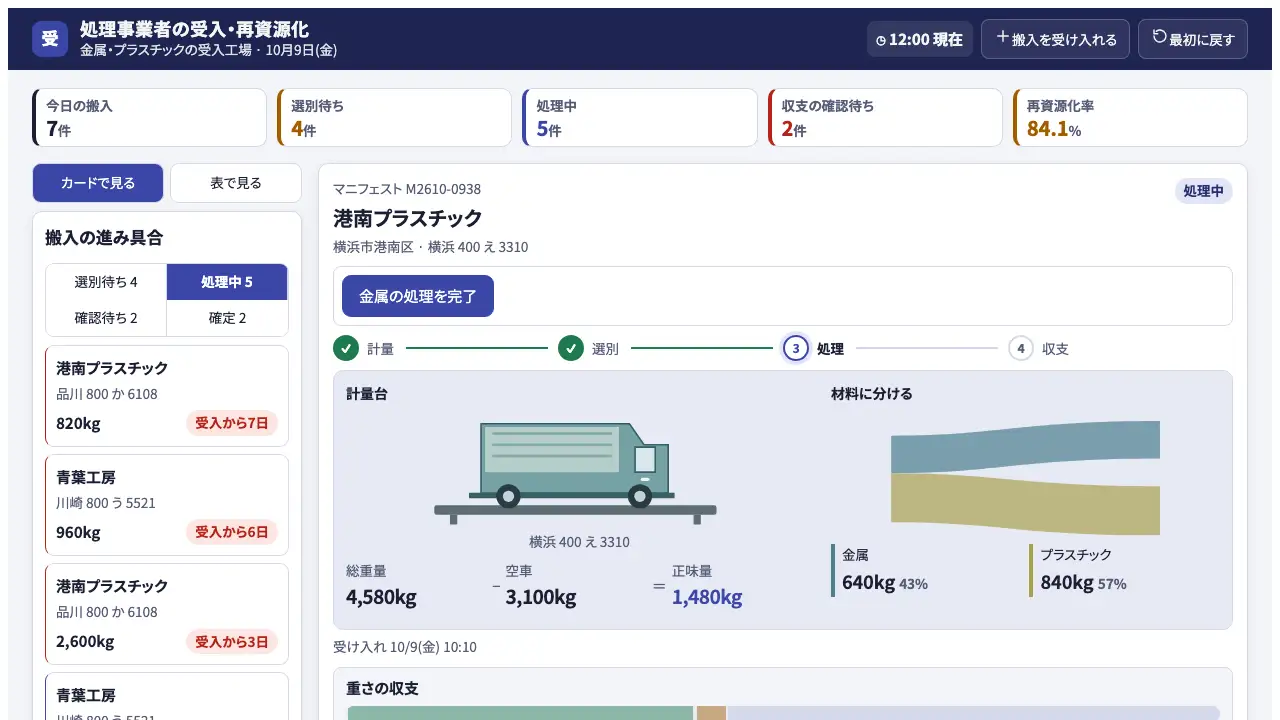This screenshot has height=720, width=1280.
Task: Click the olive plastic flow band
Action: [1025, 503]
